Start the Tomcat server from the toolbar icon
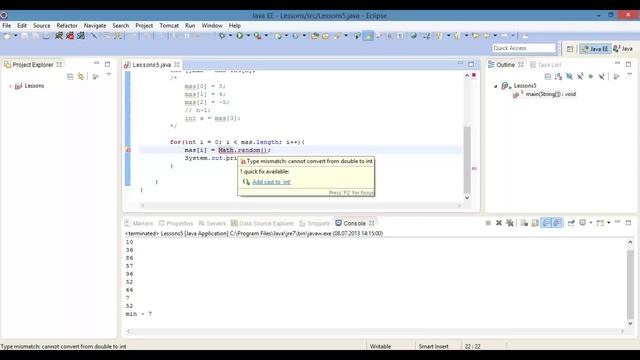This screenshot has height=360, width=640. point(59,36)
